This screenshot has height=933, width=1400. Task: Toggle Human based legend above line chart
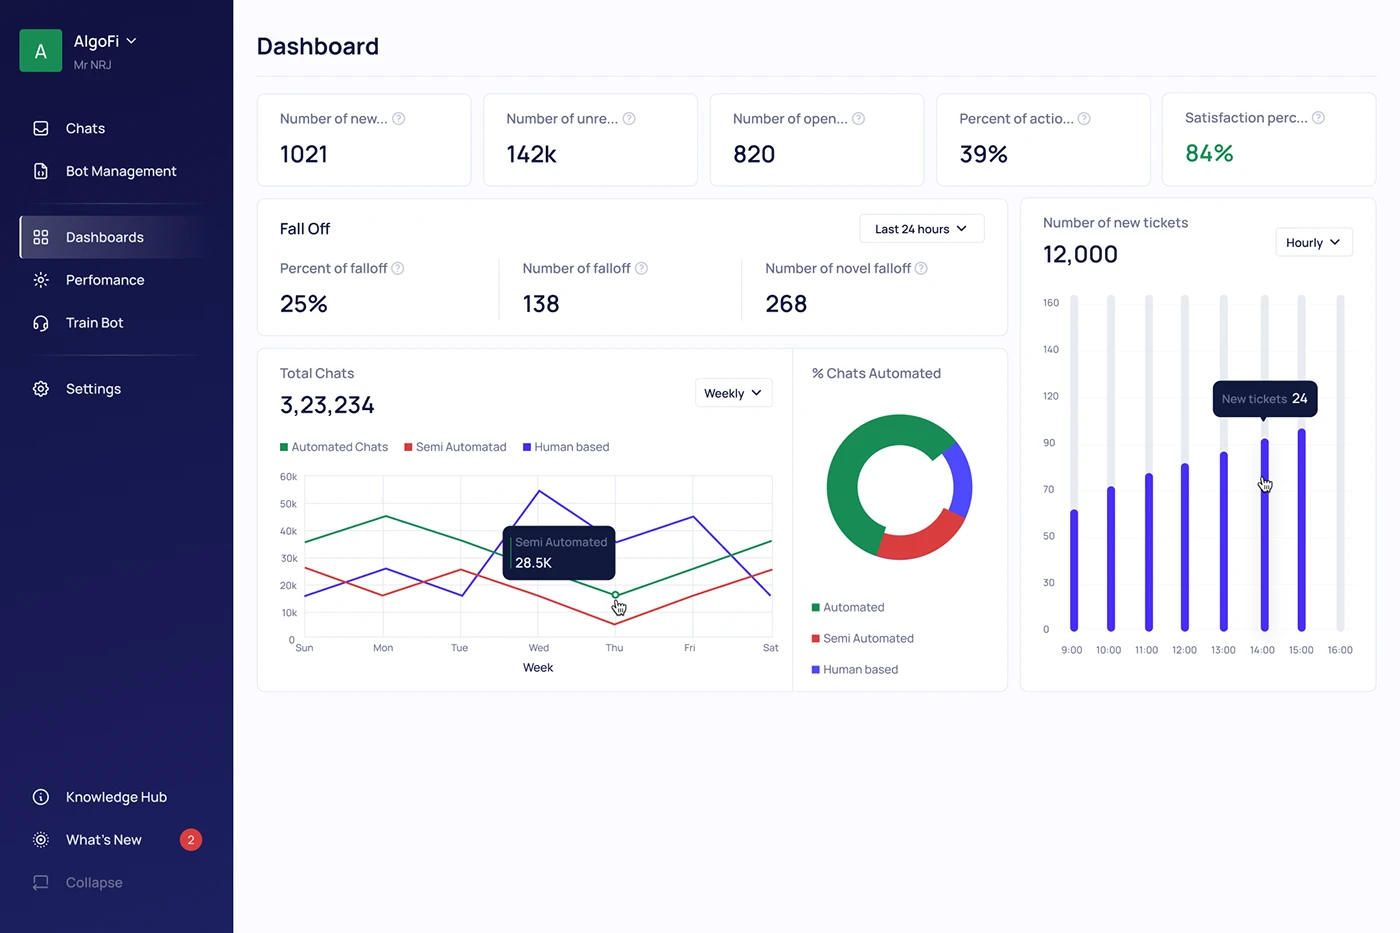tap(566, 447)
